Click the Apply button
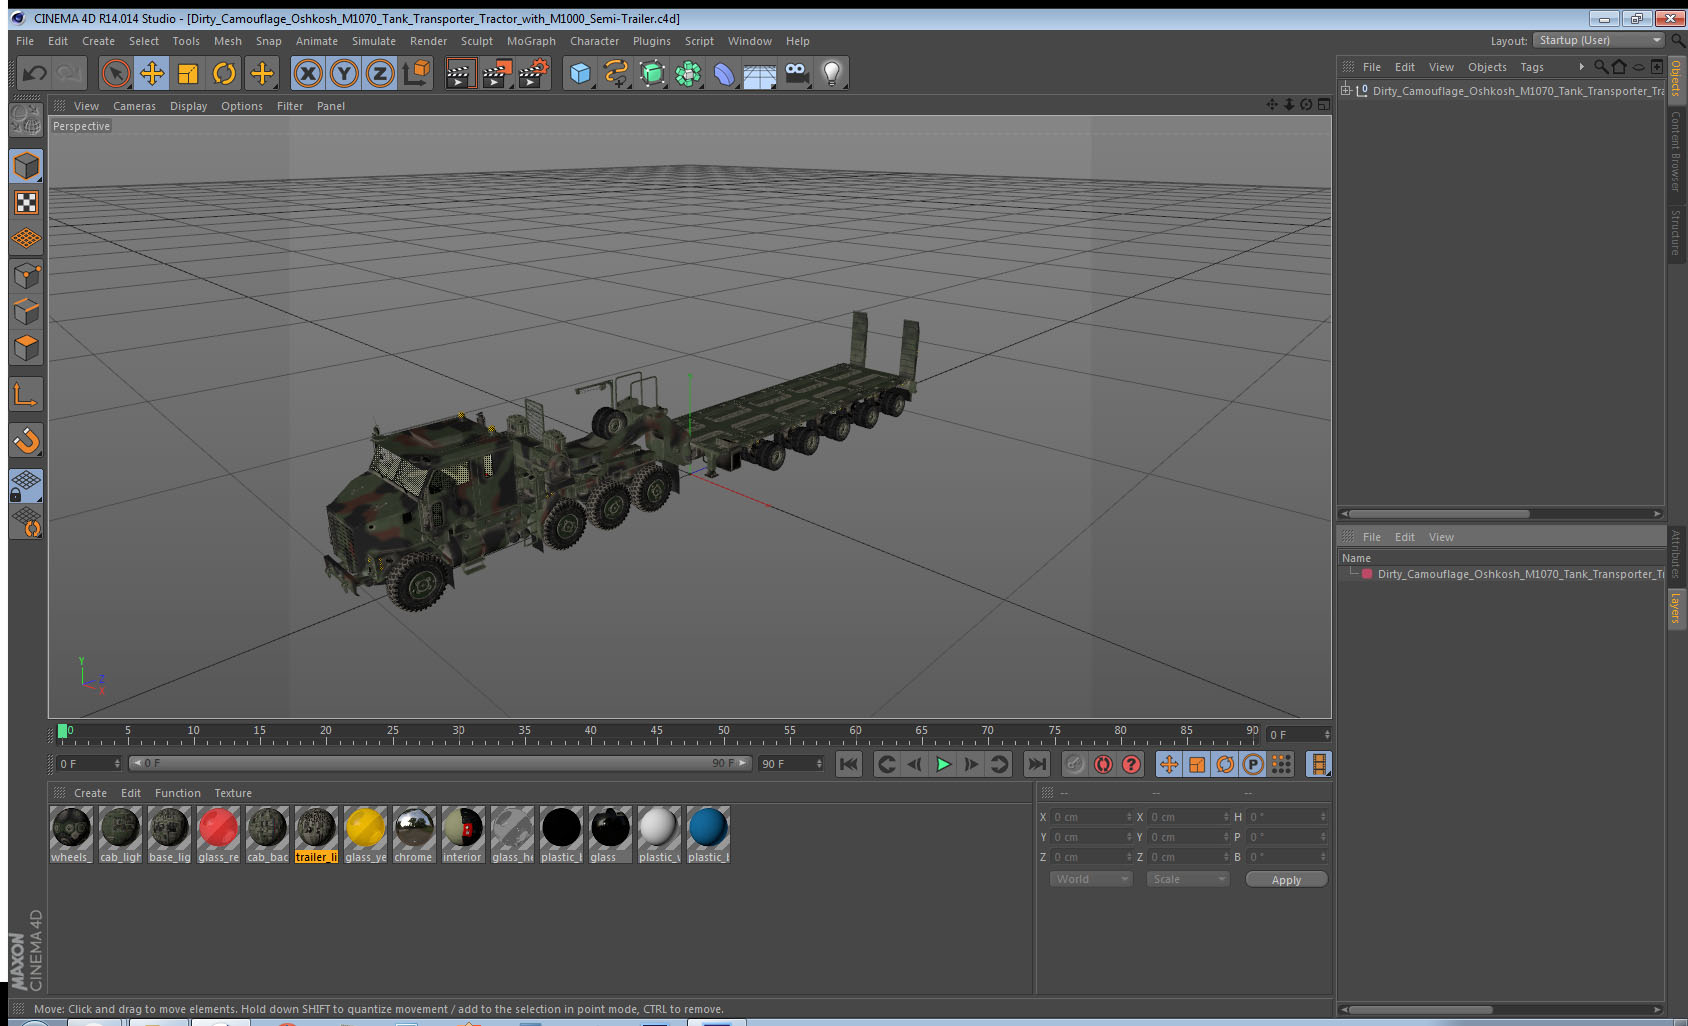 [1286, 880]
